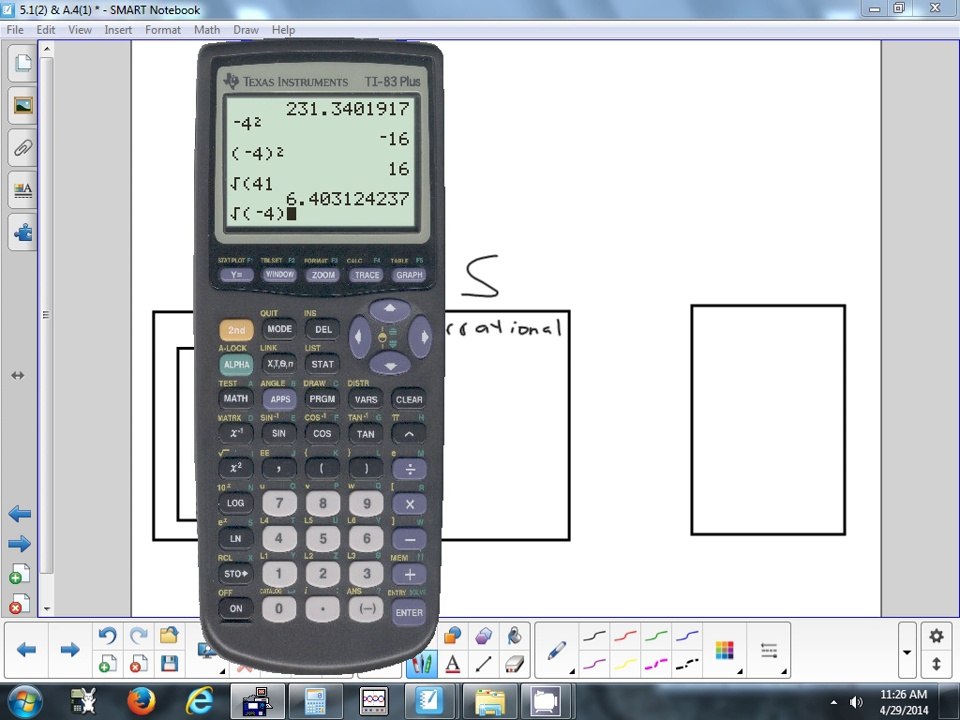Choose the green pen line style
Screen dimensions: 960x720
[656, 637]
